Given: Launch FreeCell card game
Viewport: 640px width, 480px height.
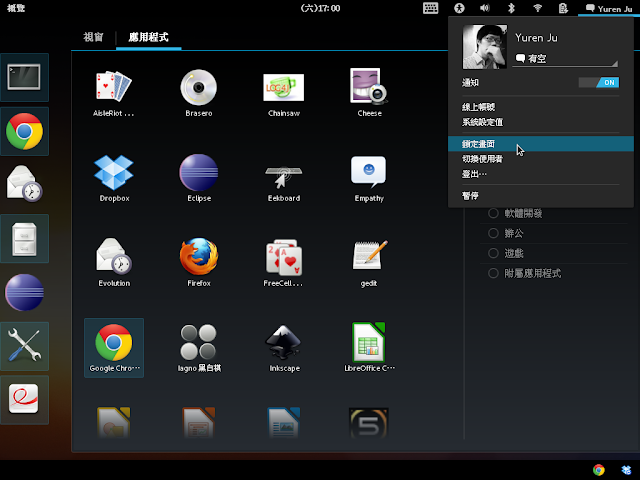Looking at the screenshot, I should 284,263.
